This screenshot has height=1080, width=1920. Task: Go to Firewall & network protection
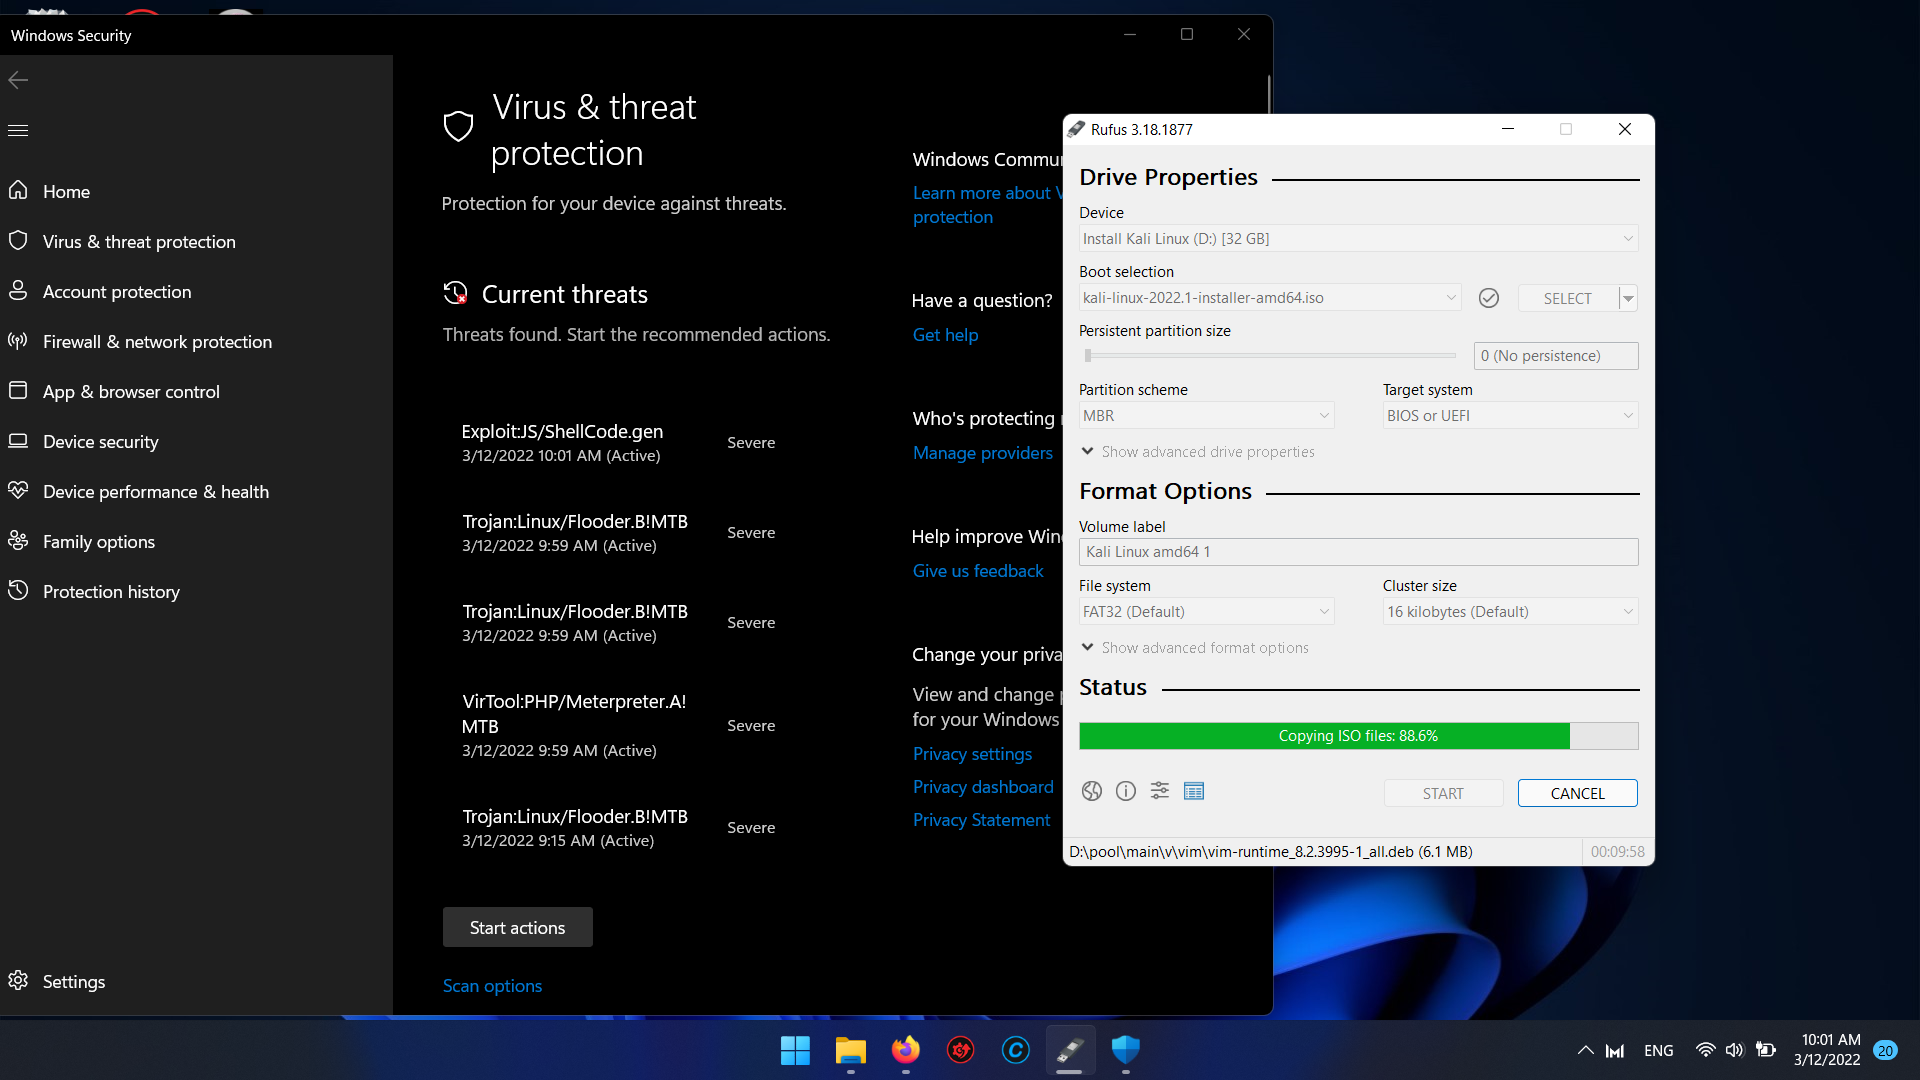tap(157, 342)
